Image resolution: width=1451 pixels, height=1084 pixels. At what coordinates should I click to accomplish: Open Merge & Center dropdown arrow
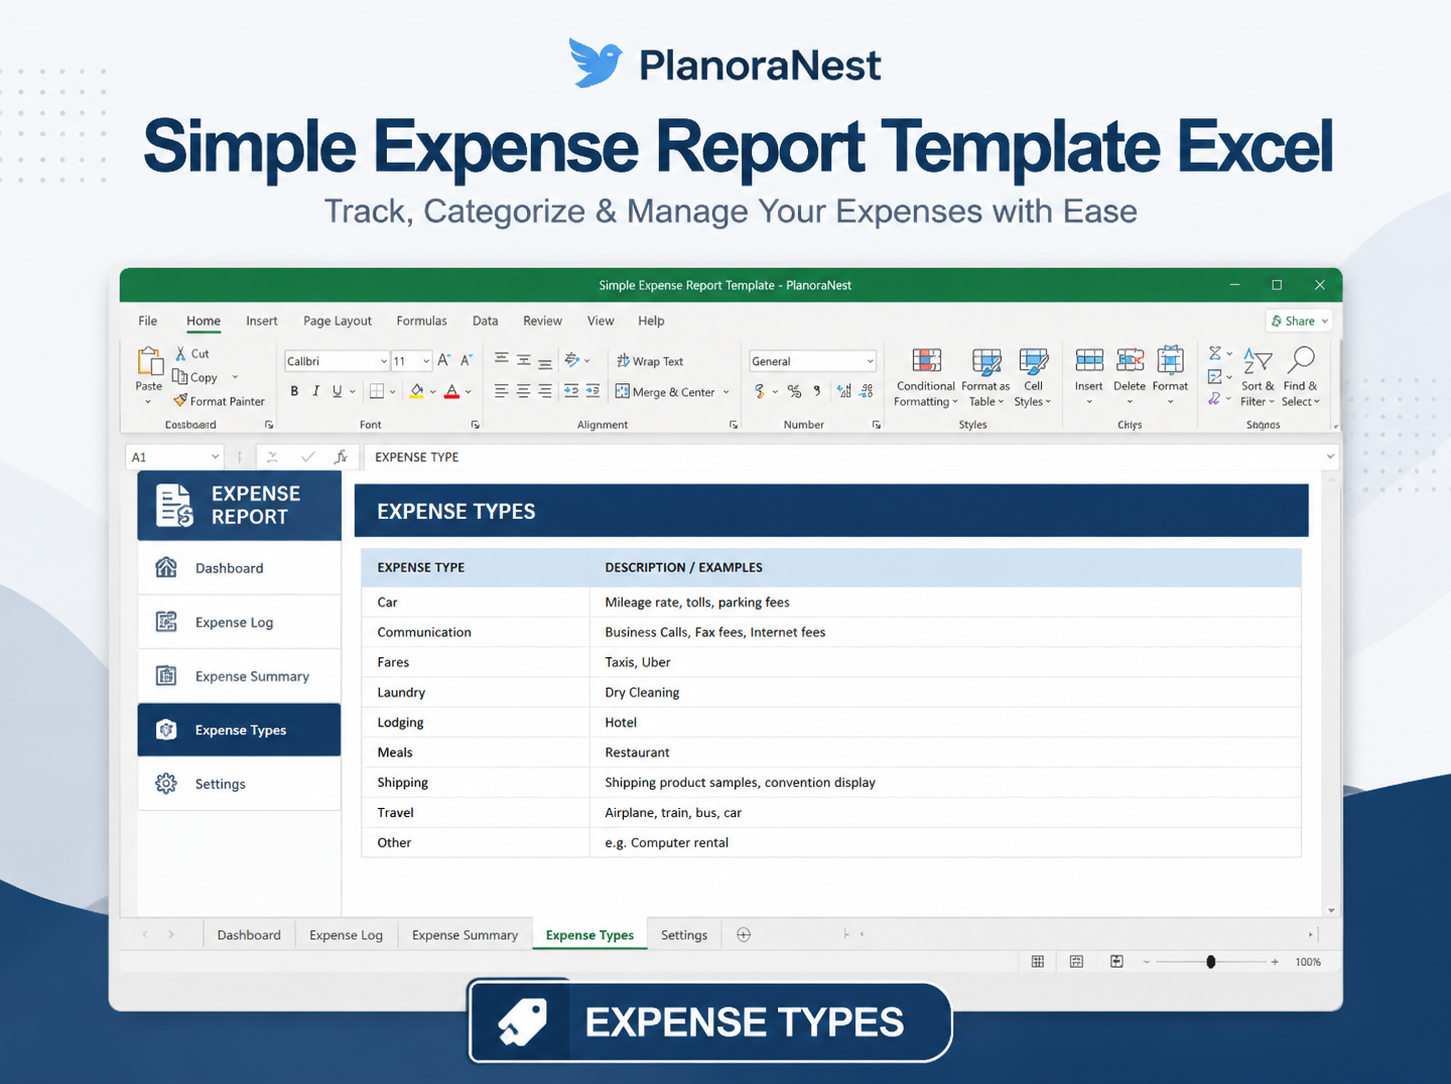(x=726, y=392)
